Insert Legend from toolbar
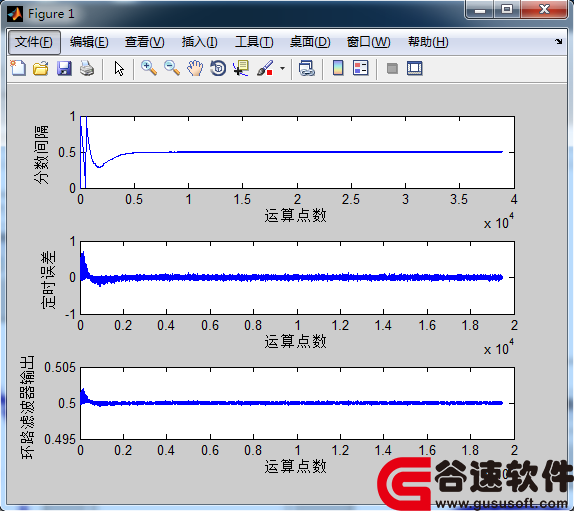Screen dimensions: 574x511 (x=361, y=68)
